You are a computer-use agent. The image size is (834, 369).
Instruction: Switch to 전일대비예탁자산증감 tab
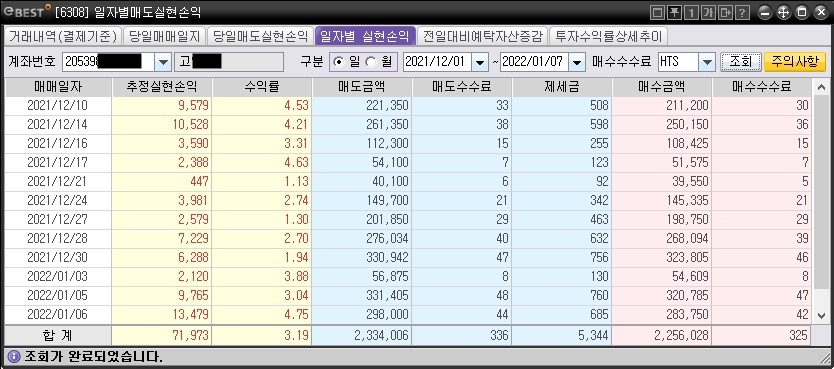tap(482, 36)
